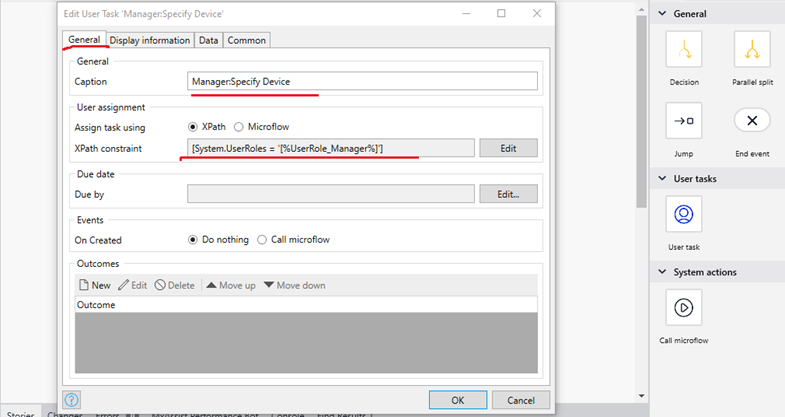Click the editor vertical scrollbar thumb

pyautogui.click(x=642, y=111)
